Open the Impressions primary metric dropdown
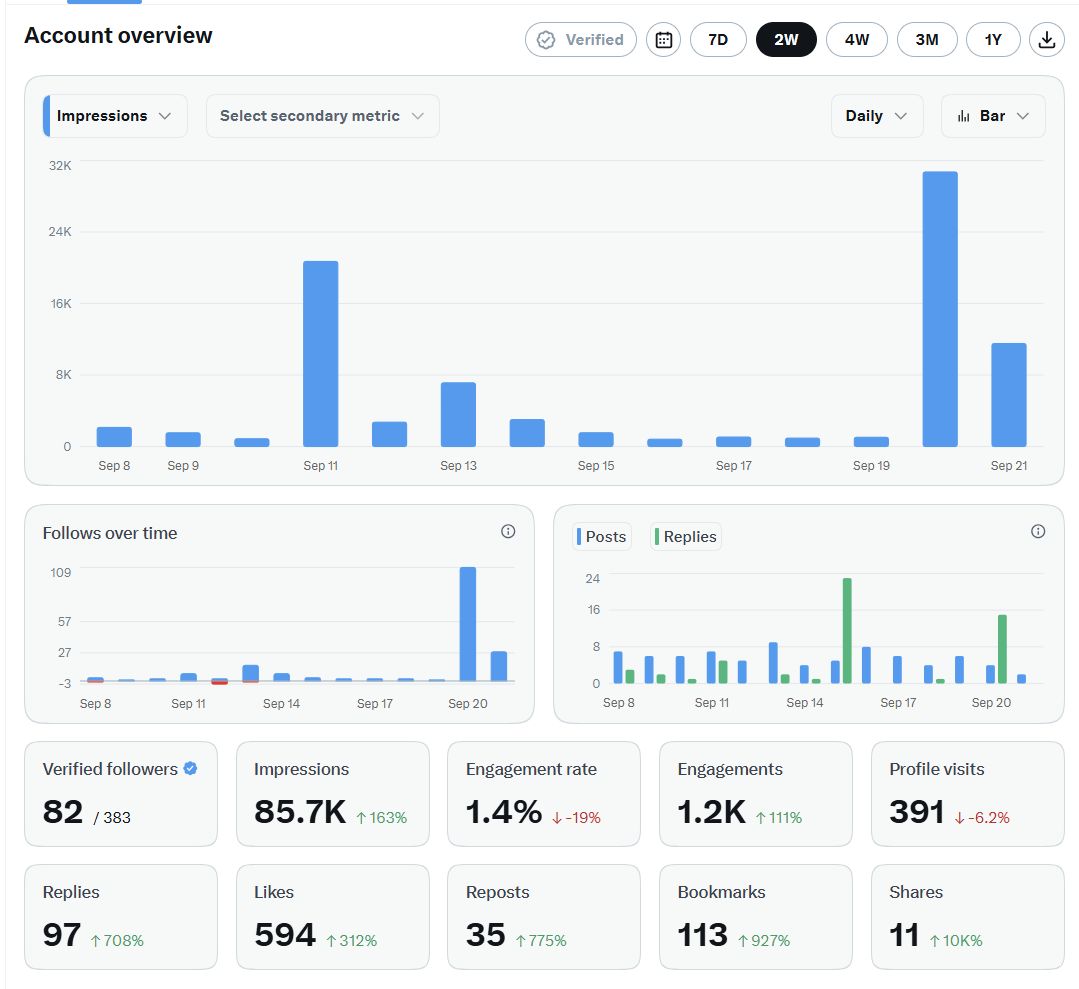1079x989 pixels. (x=115, y=116)
